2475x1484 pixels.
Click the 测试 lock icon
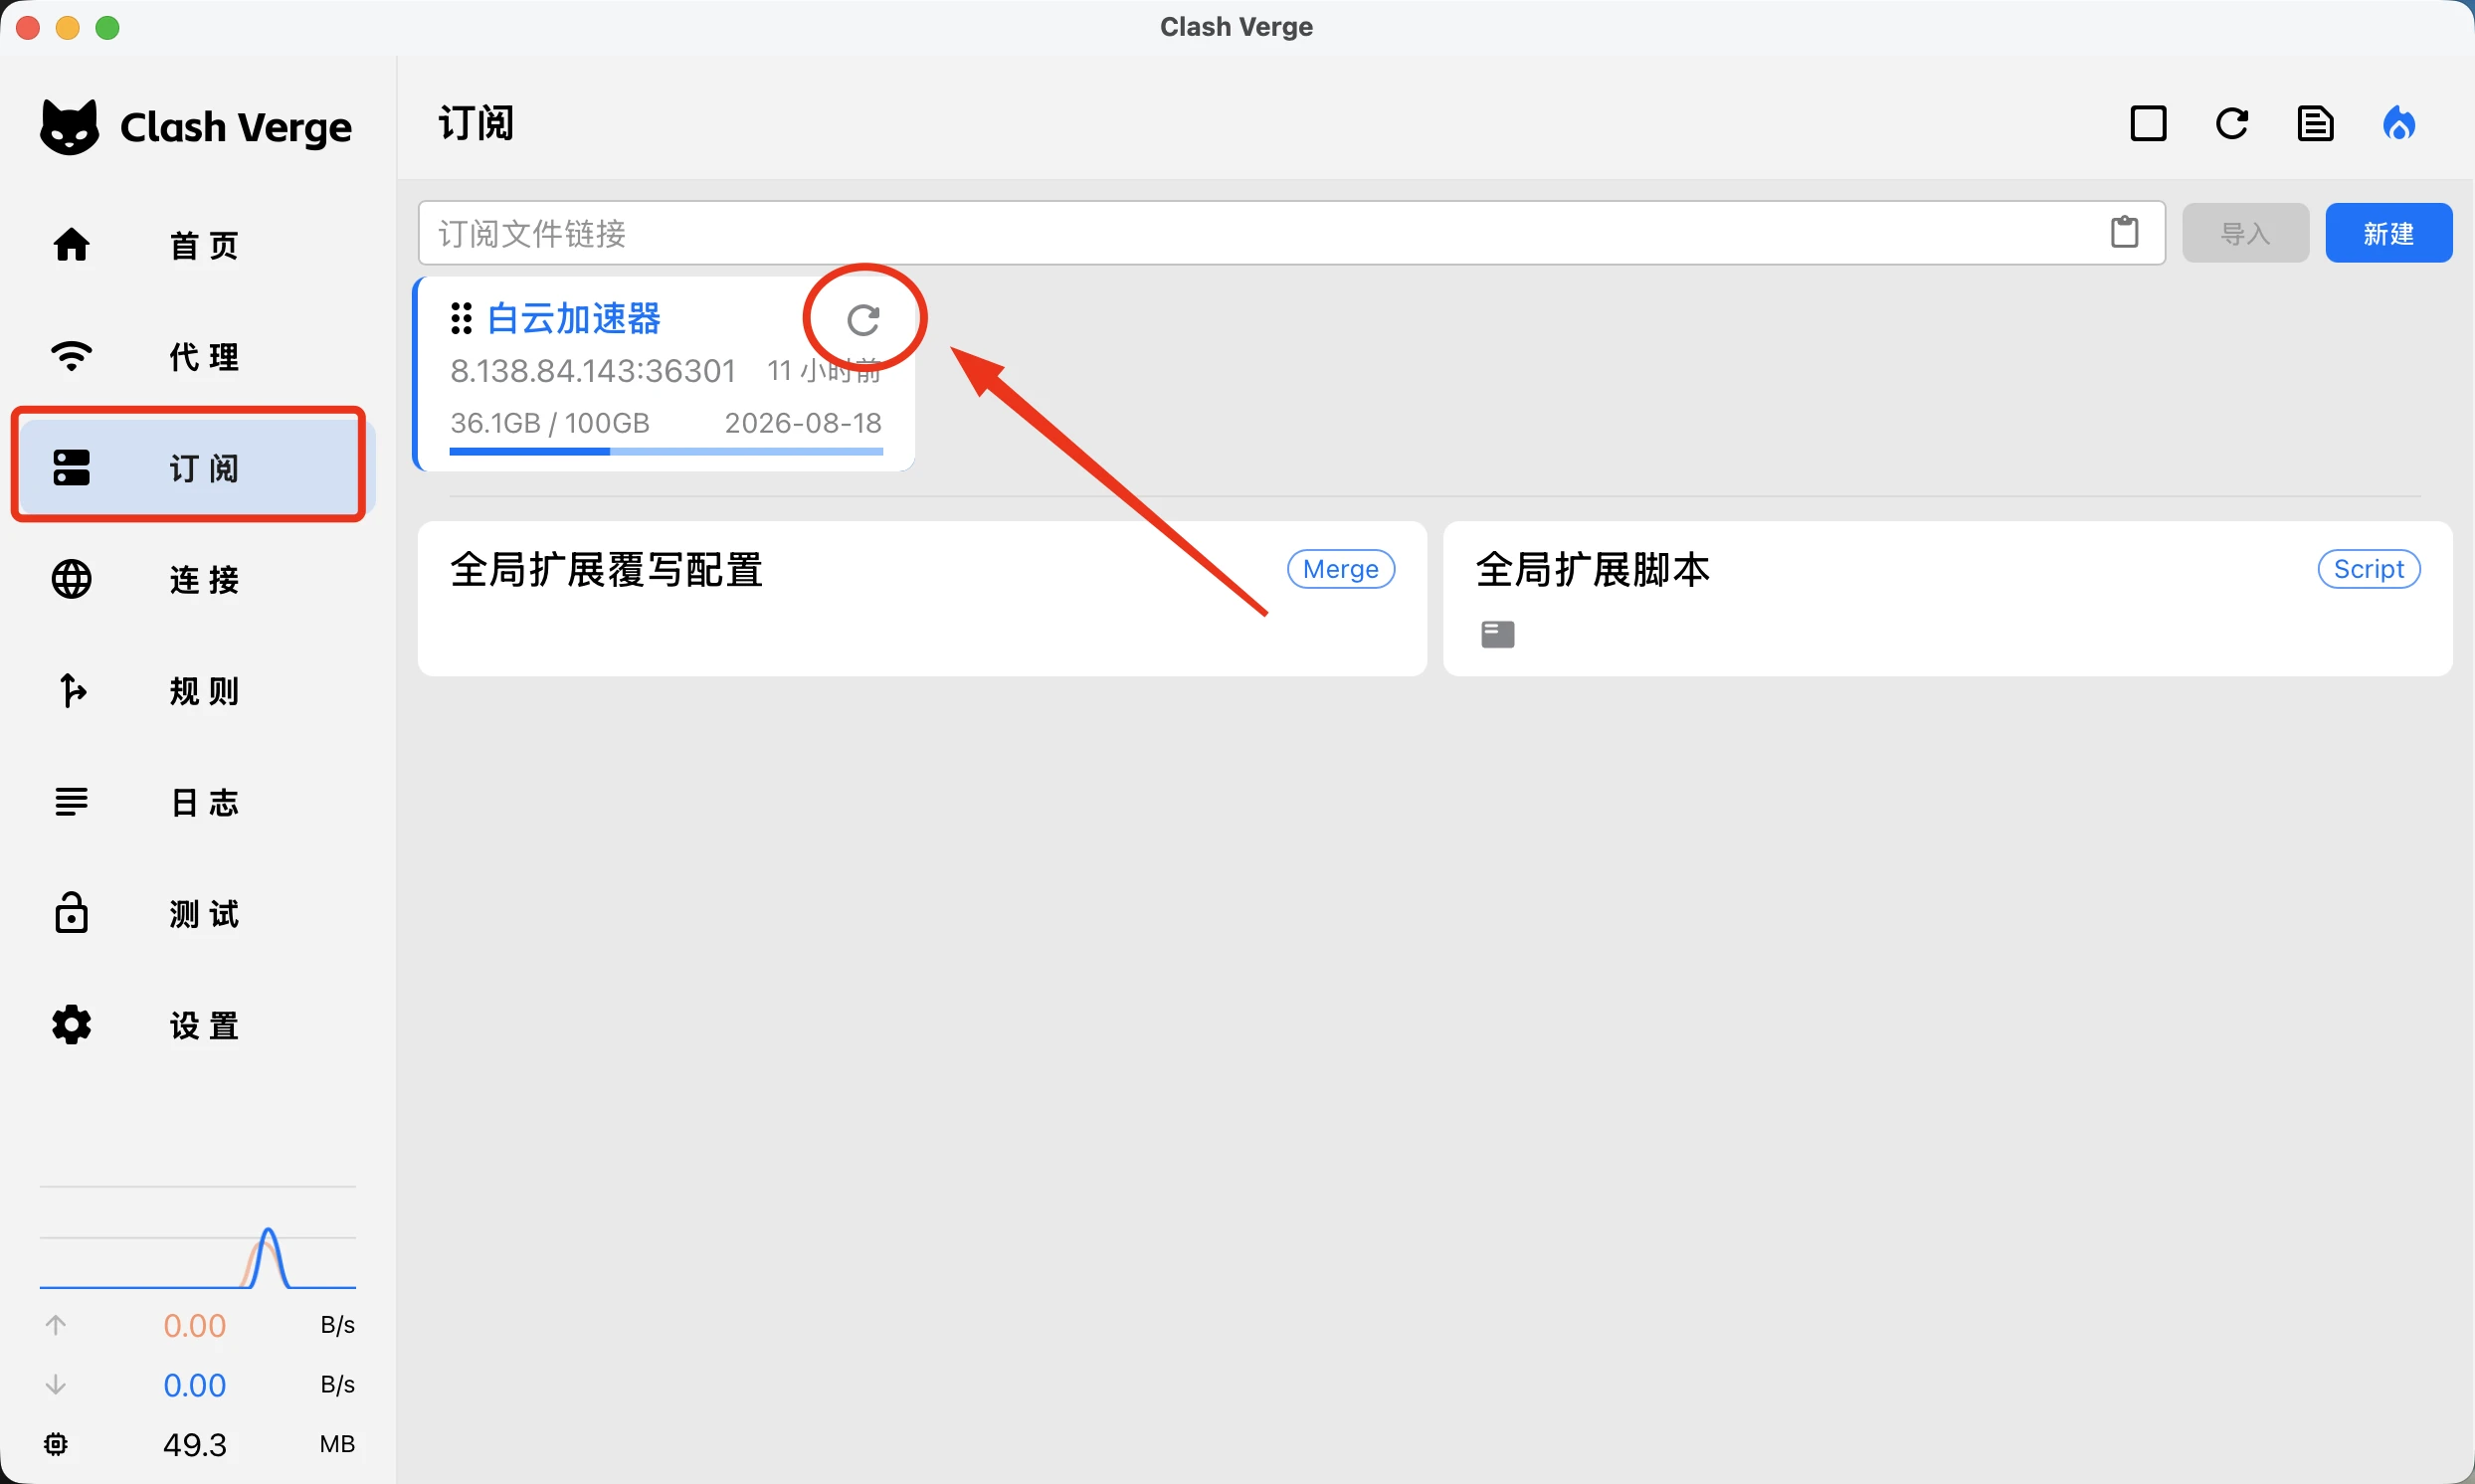click(71, 913)
